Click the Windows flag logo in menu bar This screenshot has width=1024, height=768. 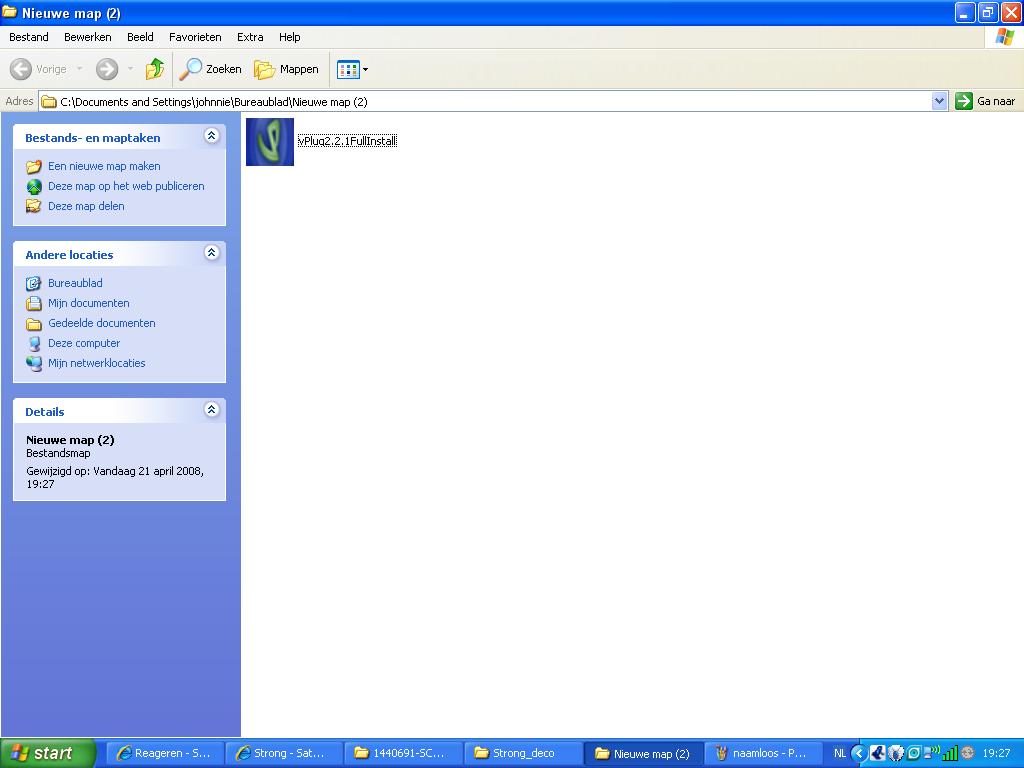(x=1004, y=37)
